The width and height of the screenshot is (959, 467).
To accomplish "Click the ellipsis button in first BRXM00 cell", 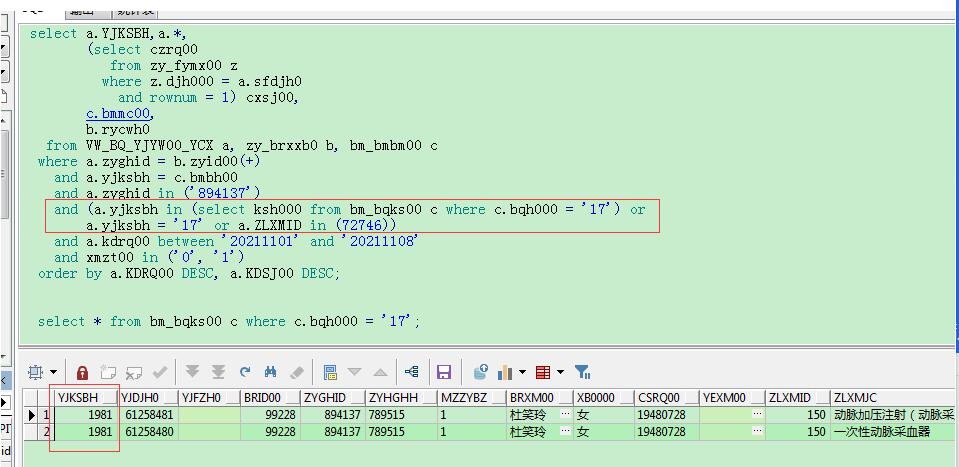I will 566,414.
